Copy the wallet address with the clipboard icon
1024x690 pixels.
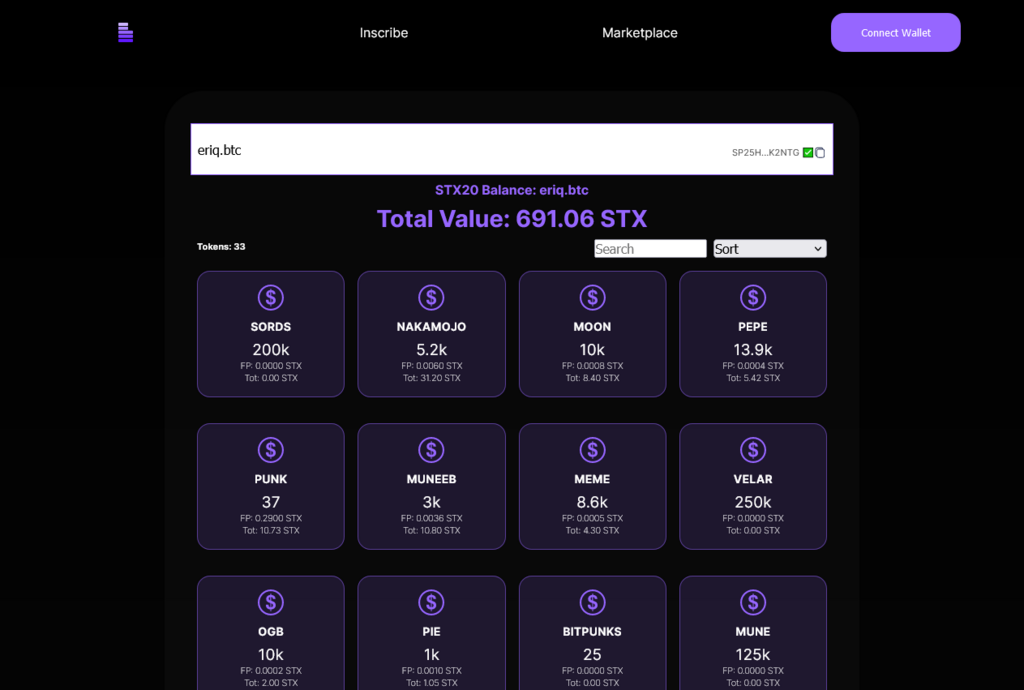tap(820, 153)
